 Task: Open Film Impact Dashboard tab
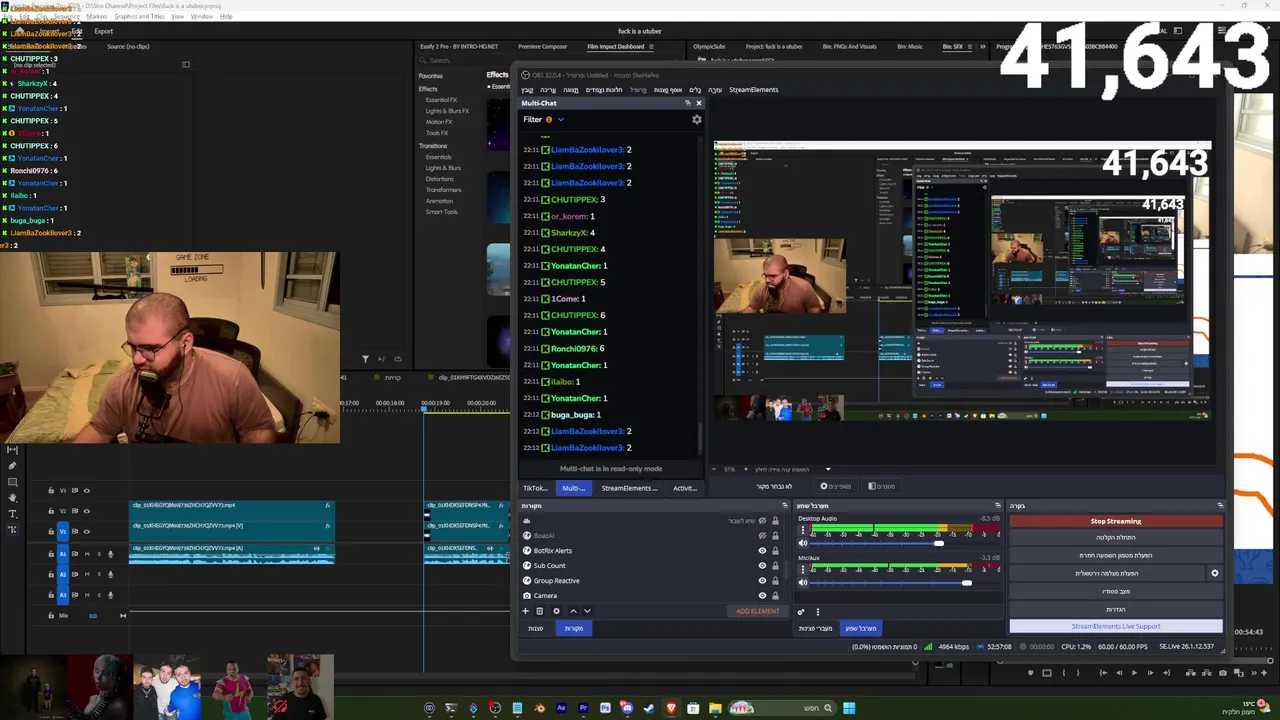(x=616, y=46)
